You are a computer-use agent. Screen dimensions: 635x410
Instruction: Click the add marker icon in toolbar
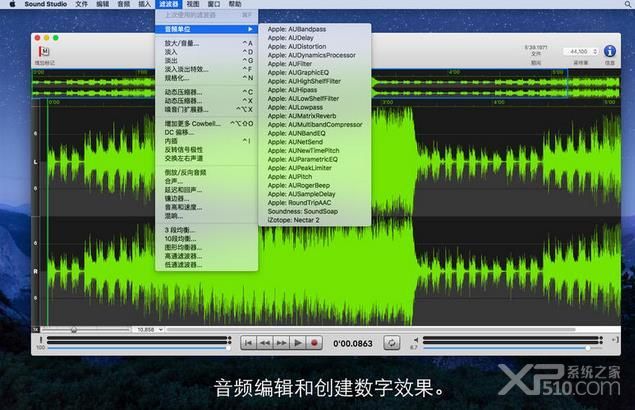click(44, 51)
